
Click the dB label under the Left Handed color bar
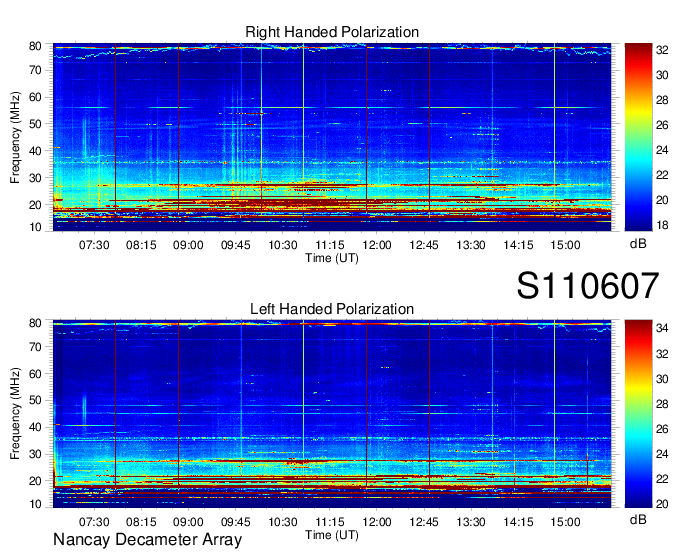click(x=638, y=519)
